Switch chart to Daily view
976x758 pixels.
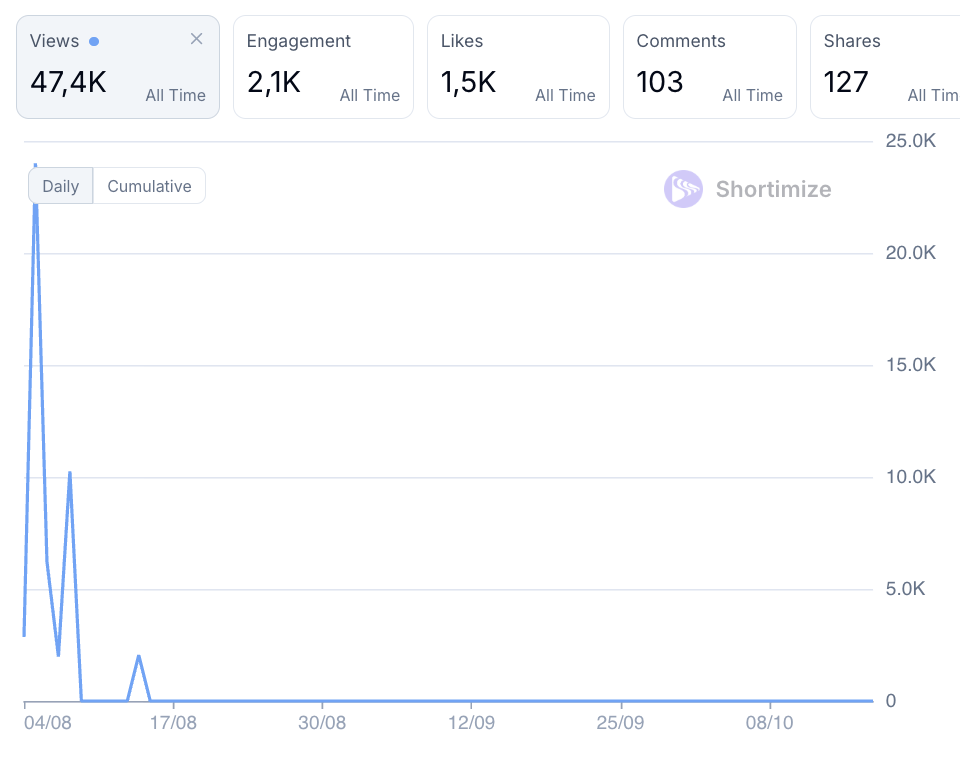pyautogui.click(x=61, y=186)
